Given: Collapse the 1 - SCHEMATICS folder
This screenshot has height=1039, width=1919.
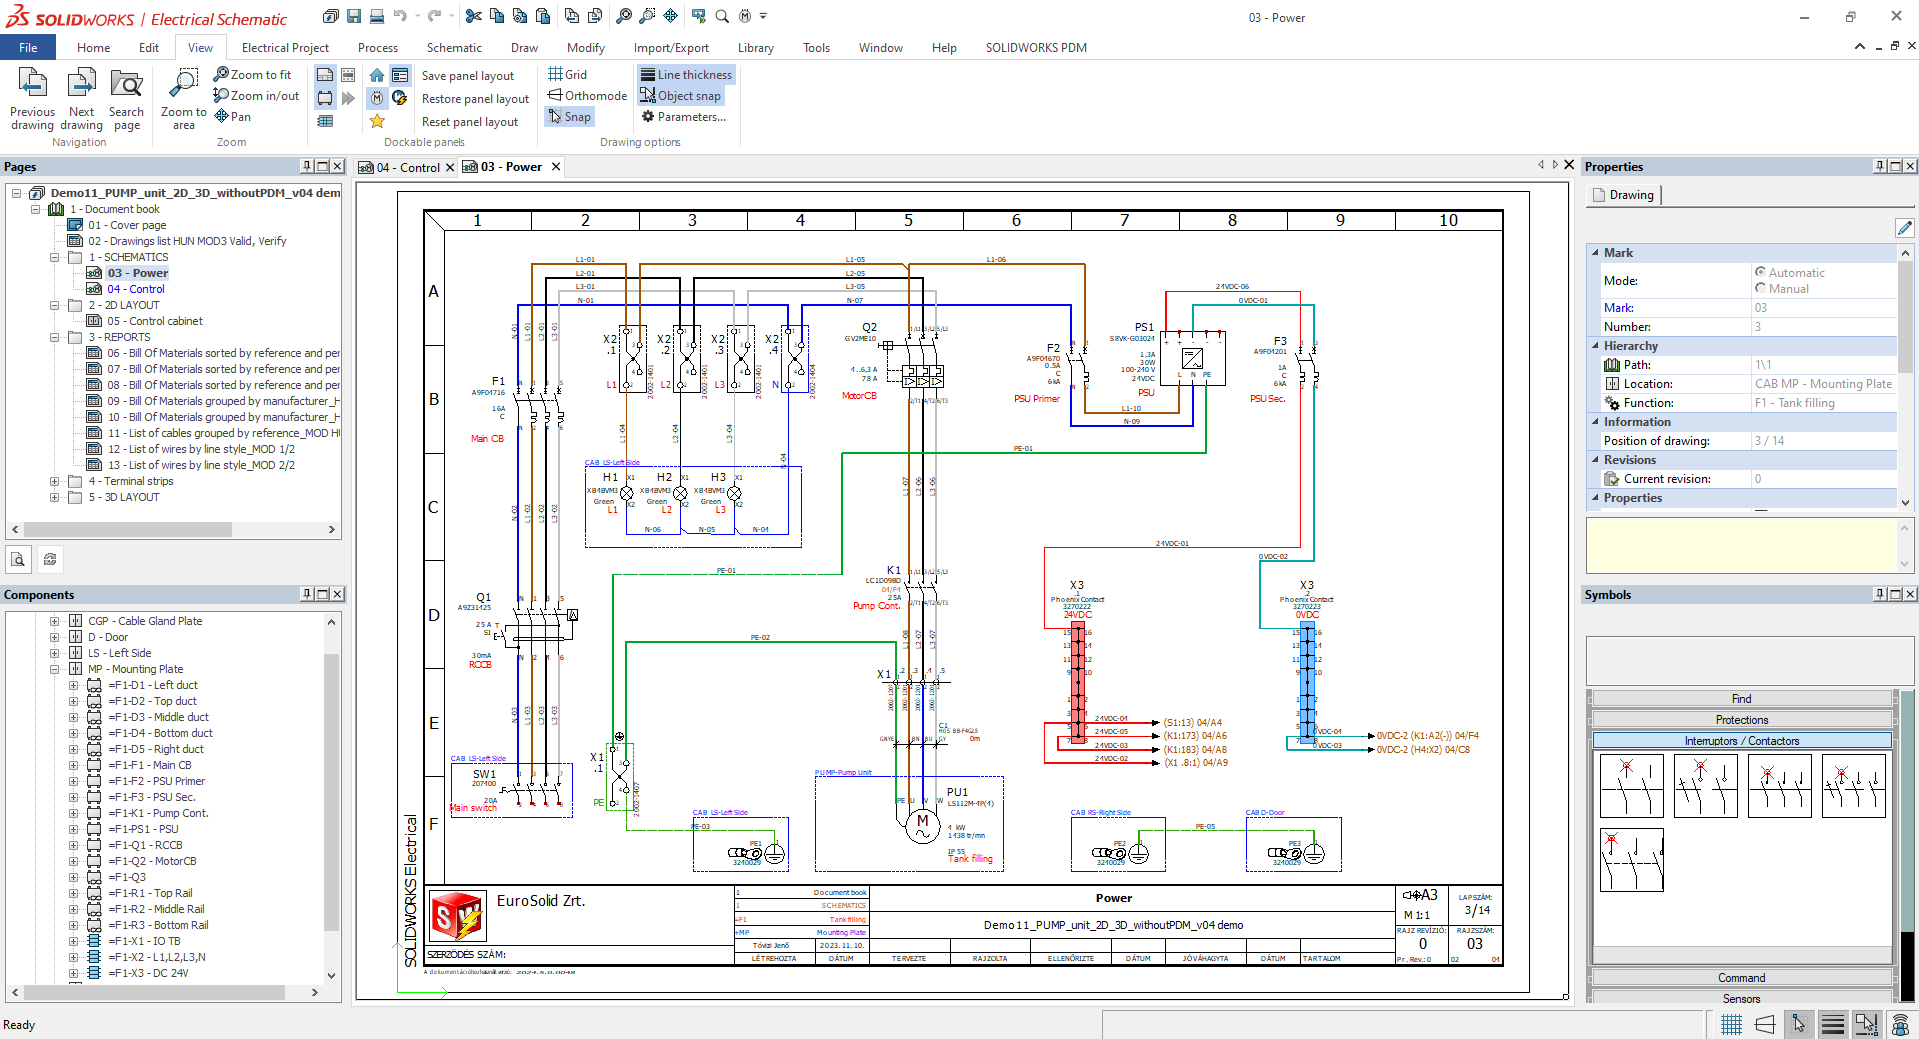Looking at the screenshot, I should coord(55,257).
